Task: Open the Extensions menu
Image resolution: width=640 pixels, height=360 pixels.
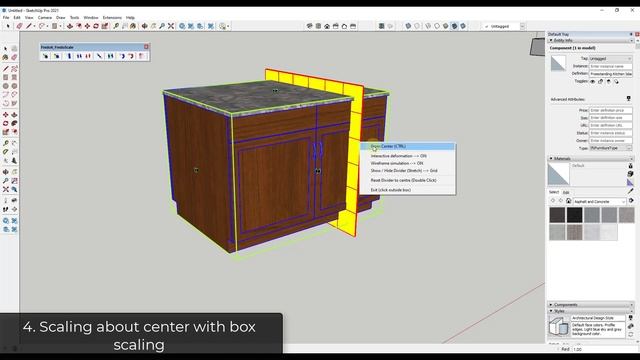Action: [112, 18]
